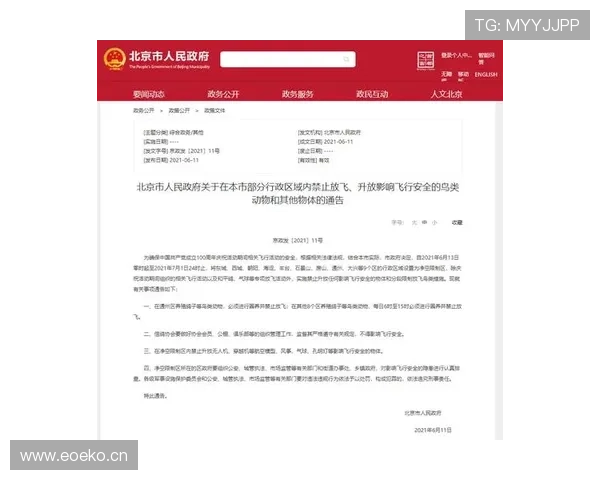This screenshot has width=600, height=480.
Task: Click the 收藏 bookmark button
Action: point(457,222)
